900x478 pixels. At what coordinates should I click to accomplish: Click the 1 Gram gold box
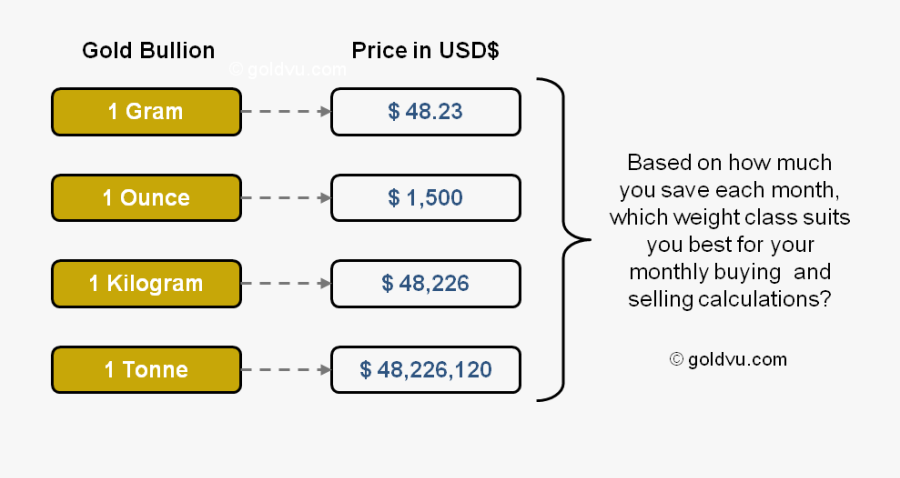(x=146, y=111)
